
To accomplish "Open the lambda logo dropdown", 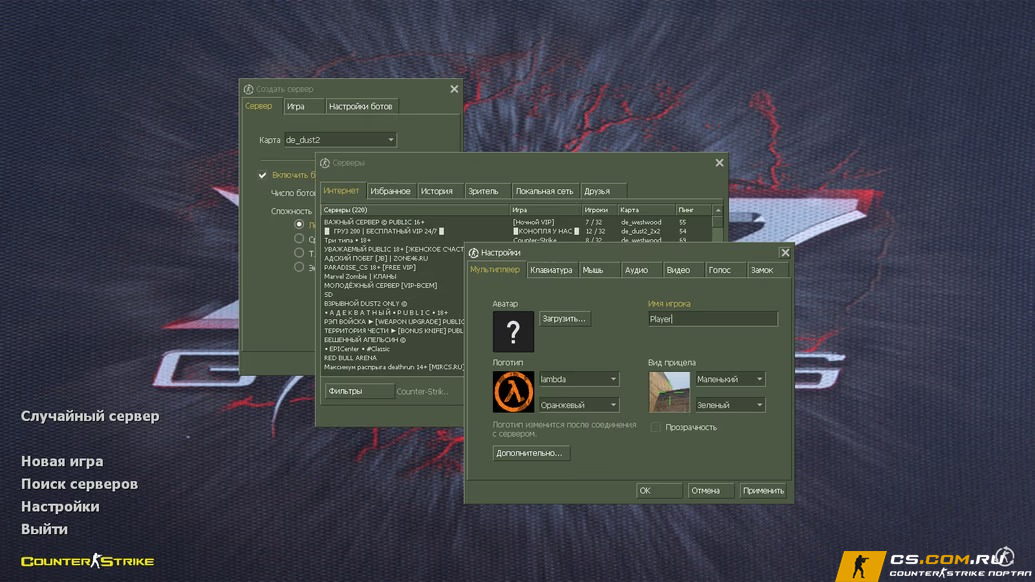I will (578, 379).
